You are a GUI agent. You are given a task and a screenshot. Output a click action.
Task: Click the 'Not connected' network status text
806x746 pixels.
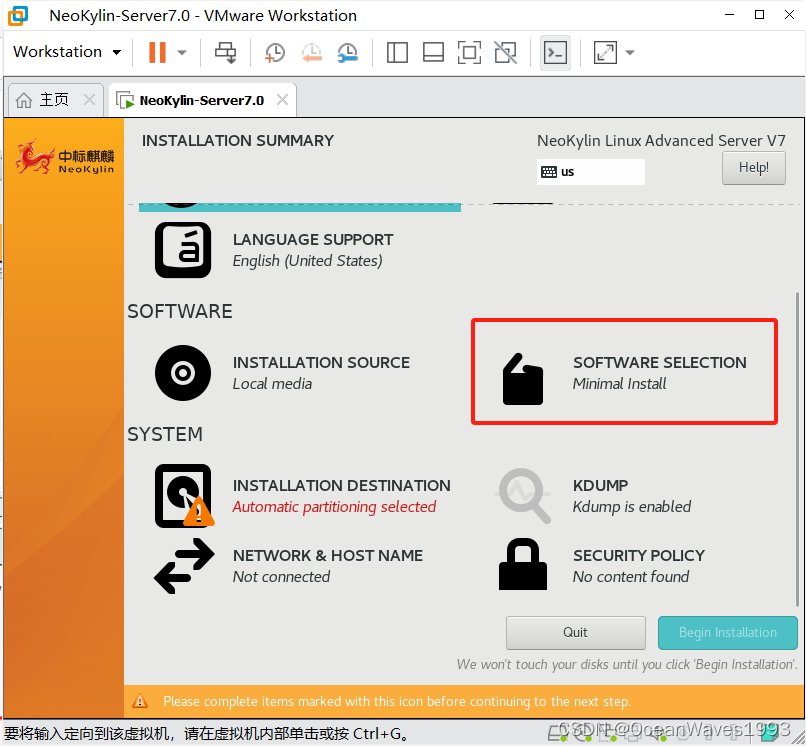(x=281, y=577)
